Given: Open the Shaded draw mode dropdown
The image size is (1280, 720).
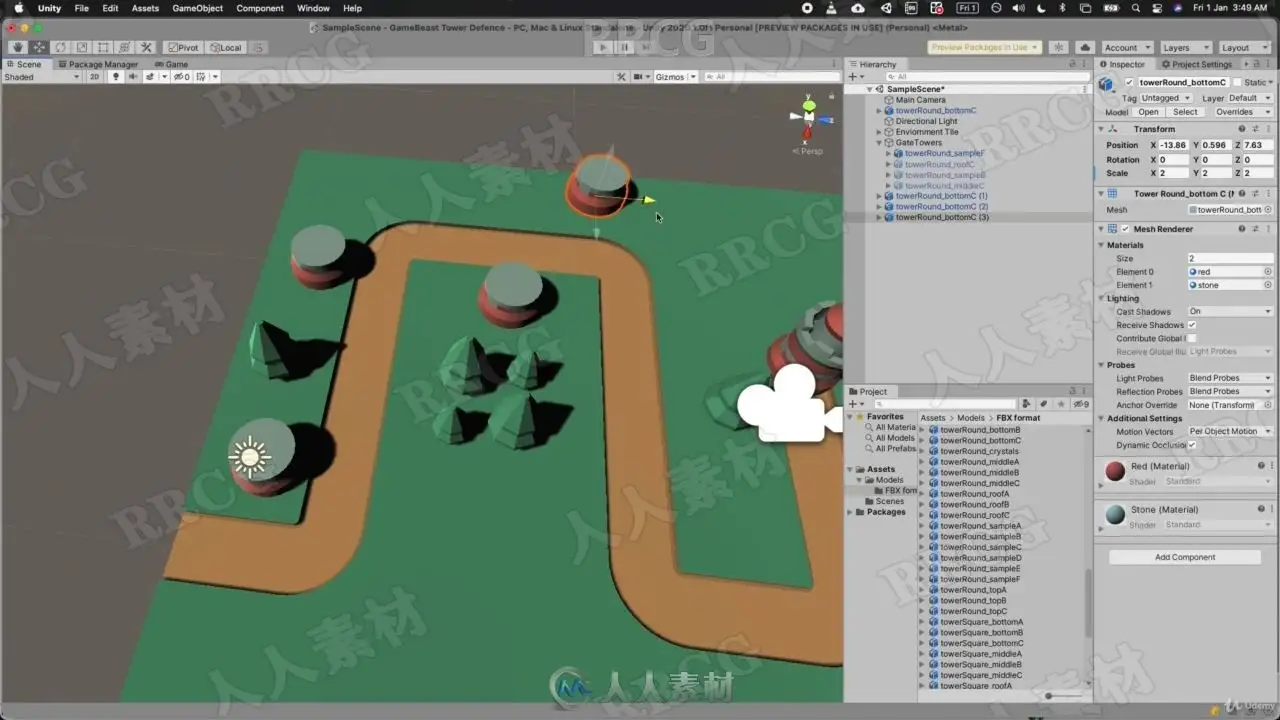Looking at the screenshot, I should coord(41,77).
